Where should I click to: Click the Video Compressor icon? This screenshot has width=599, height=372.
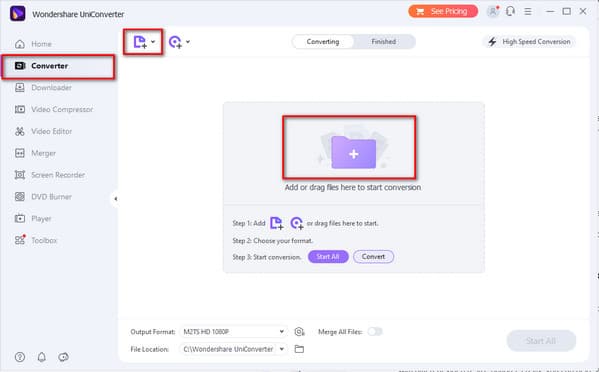pyautogui.click(x=20, y=110)
